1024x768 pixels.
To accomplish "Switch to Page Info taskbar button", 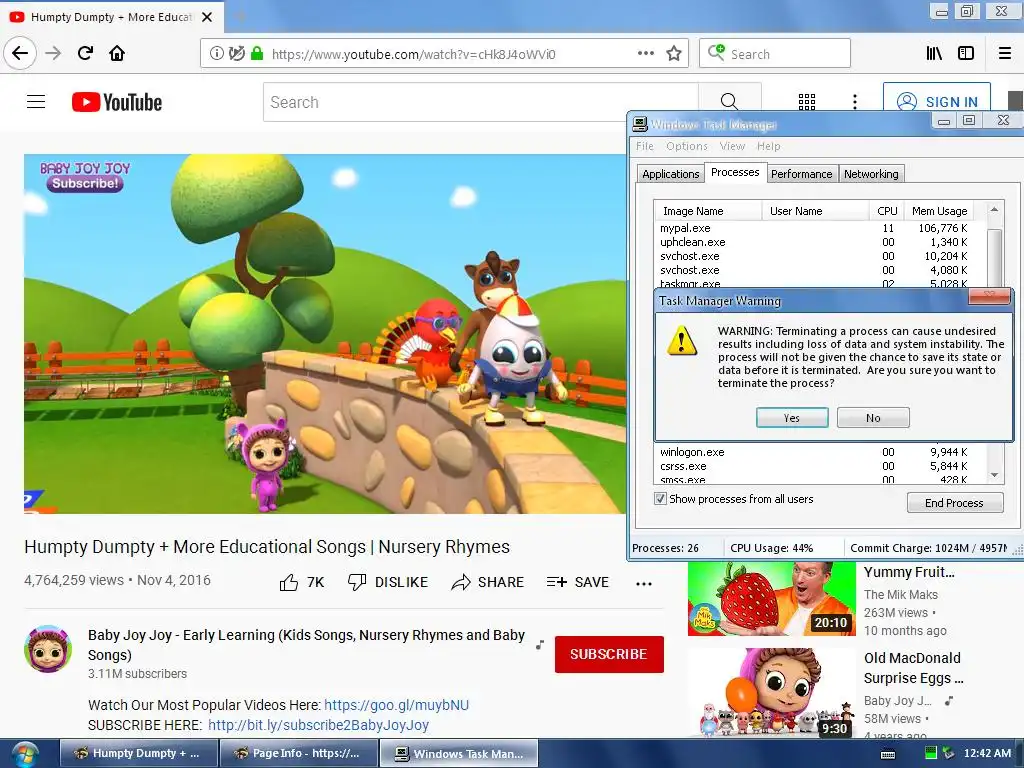I will tap(299, 754).
